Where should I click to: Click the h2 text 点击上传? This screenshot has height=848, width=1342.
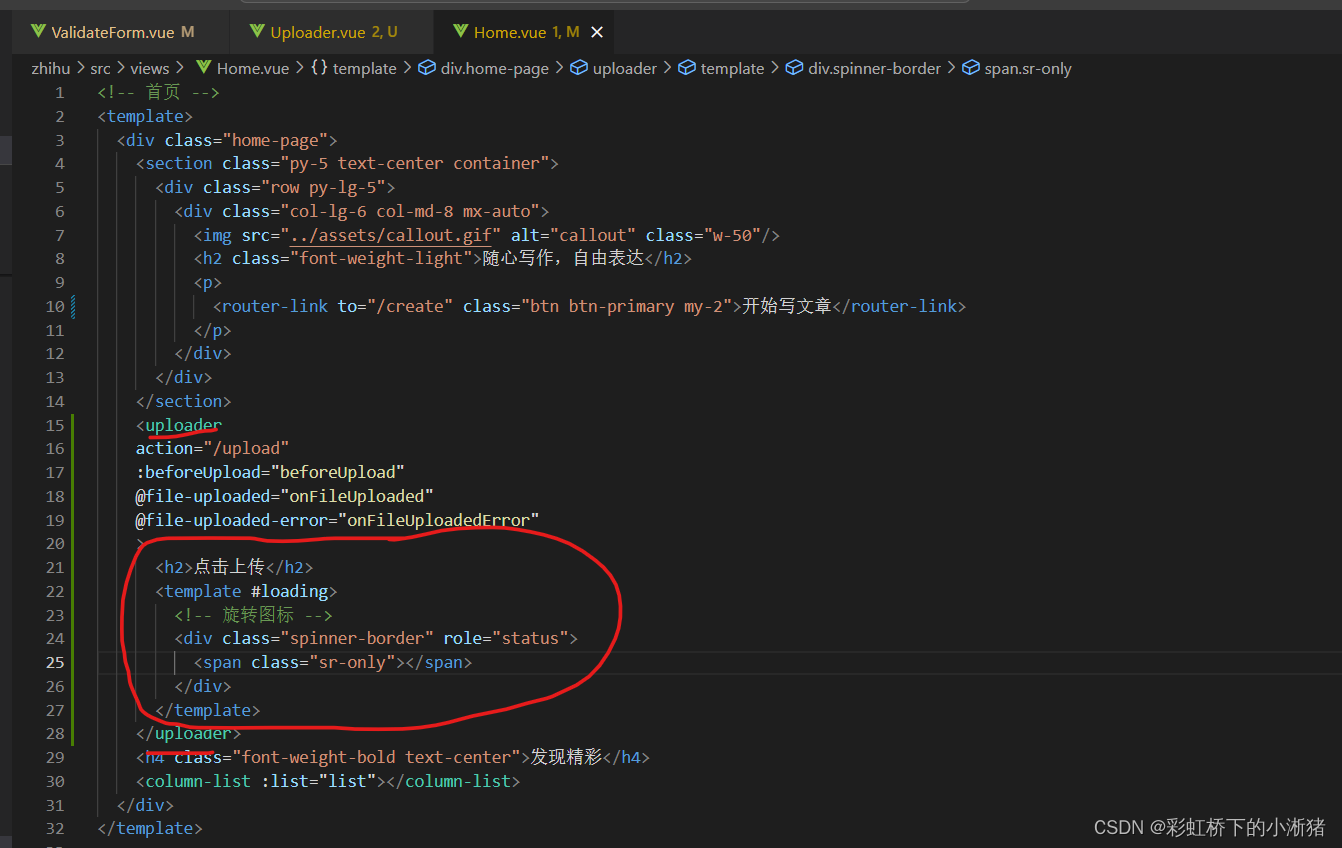(x=229, y=567)
